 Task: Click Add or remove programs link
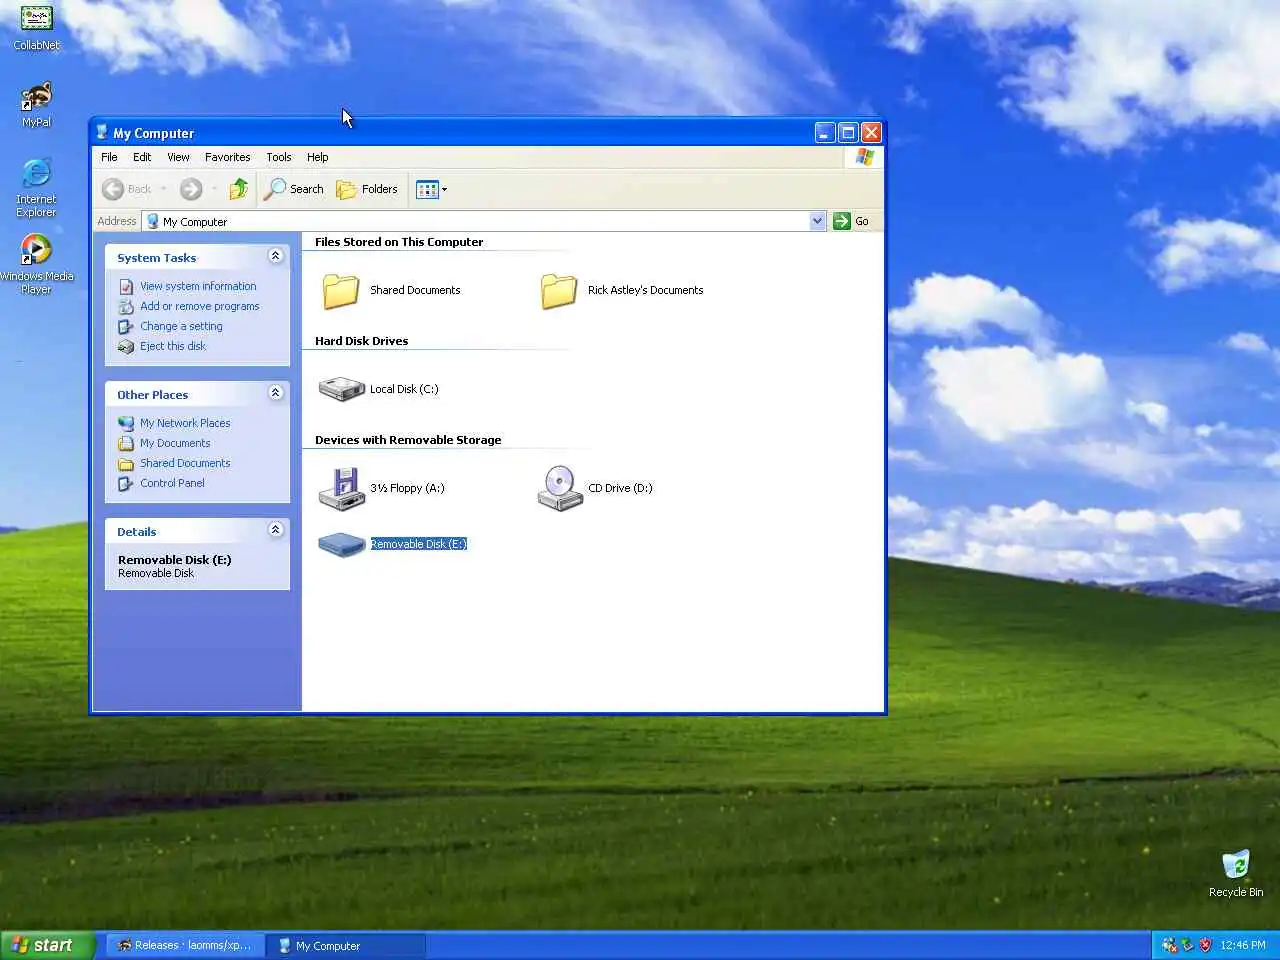(x=199, y=306)
